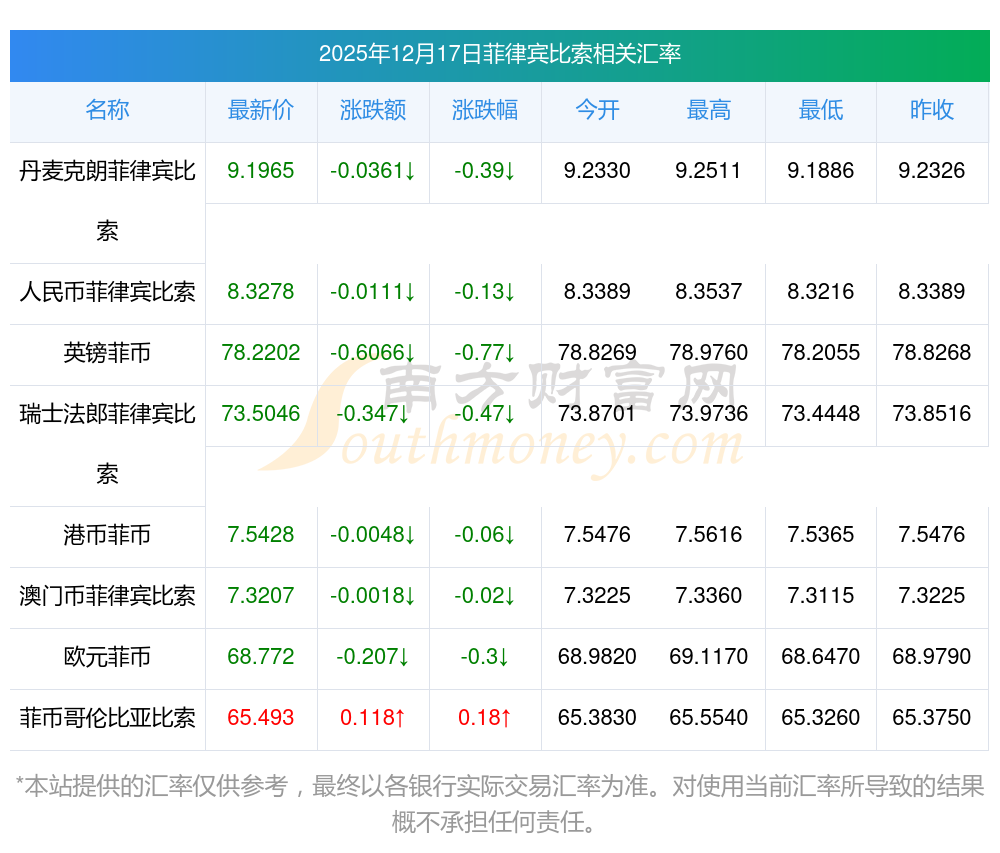Select the 昨收 column header
This screenshot has width=1000, height=853.
coord(932,110)
